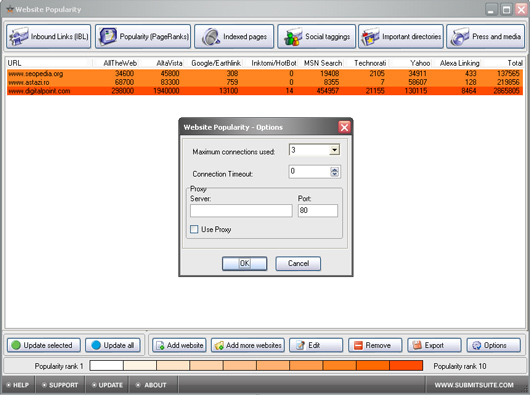Enable the Use Proxy checkbox
Viewport: 530px width, 395px height.
click(194, 229)
